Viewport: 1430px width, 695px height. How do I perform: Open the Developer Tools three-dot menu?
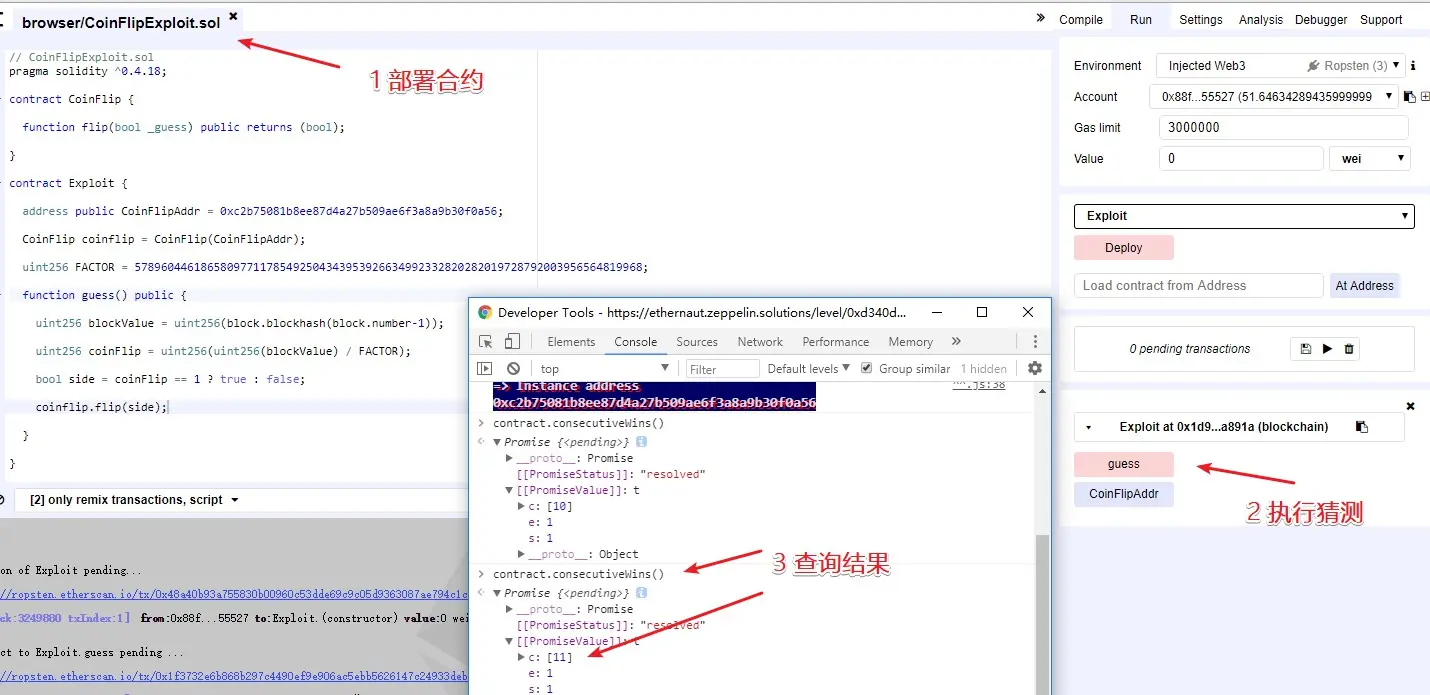(1035, 342)
